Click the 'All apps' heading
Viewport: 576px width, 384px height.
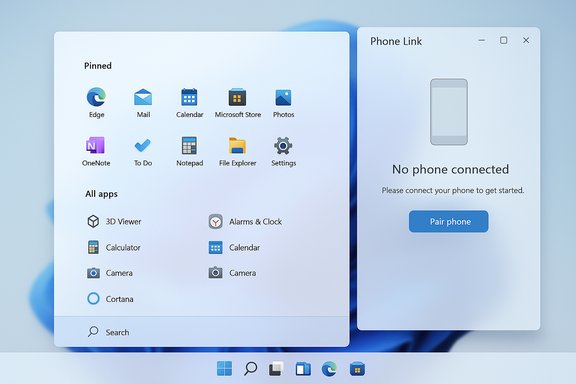point(101,194)
